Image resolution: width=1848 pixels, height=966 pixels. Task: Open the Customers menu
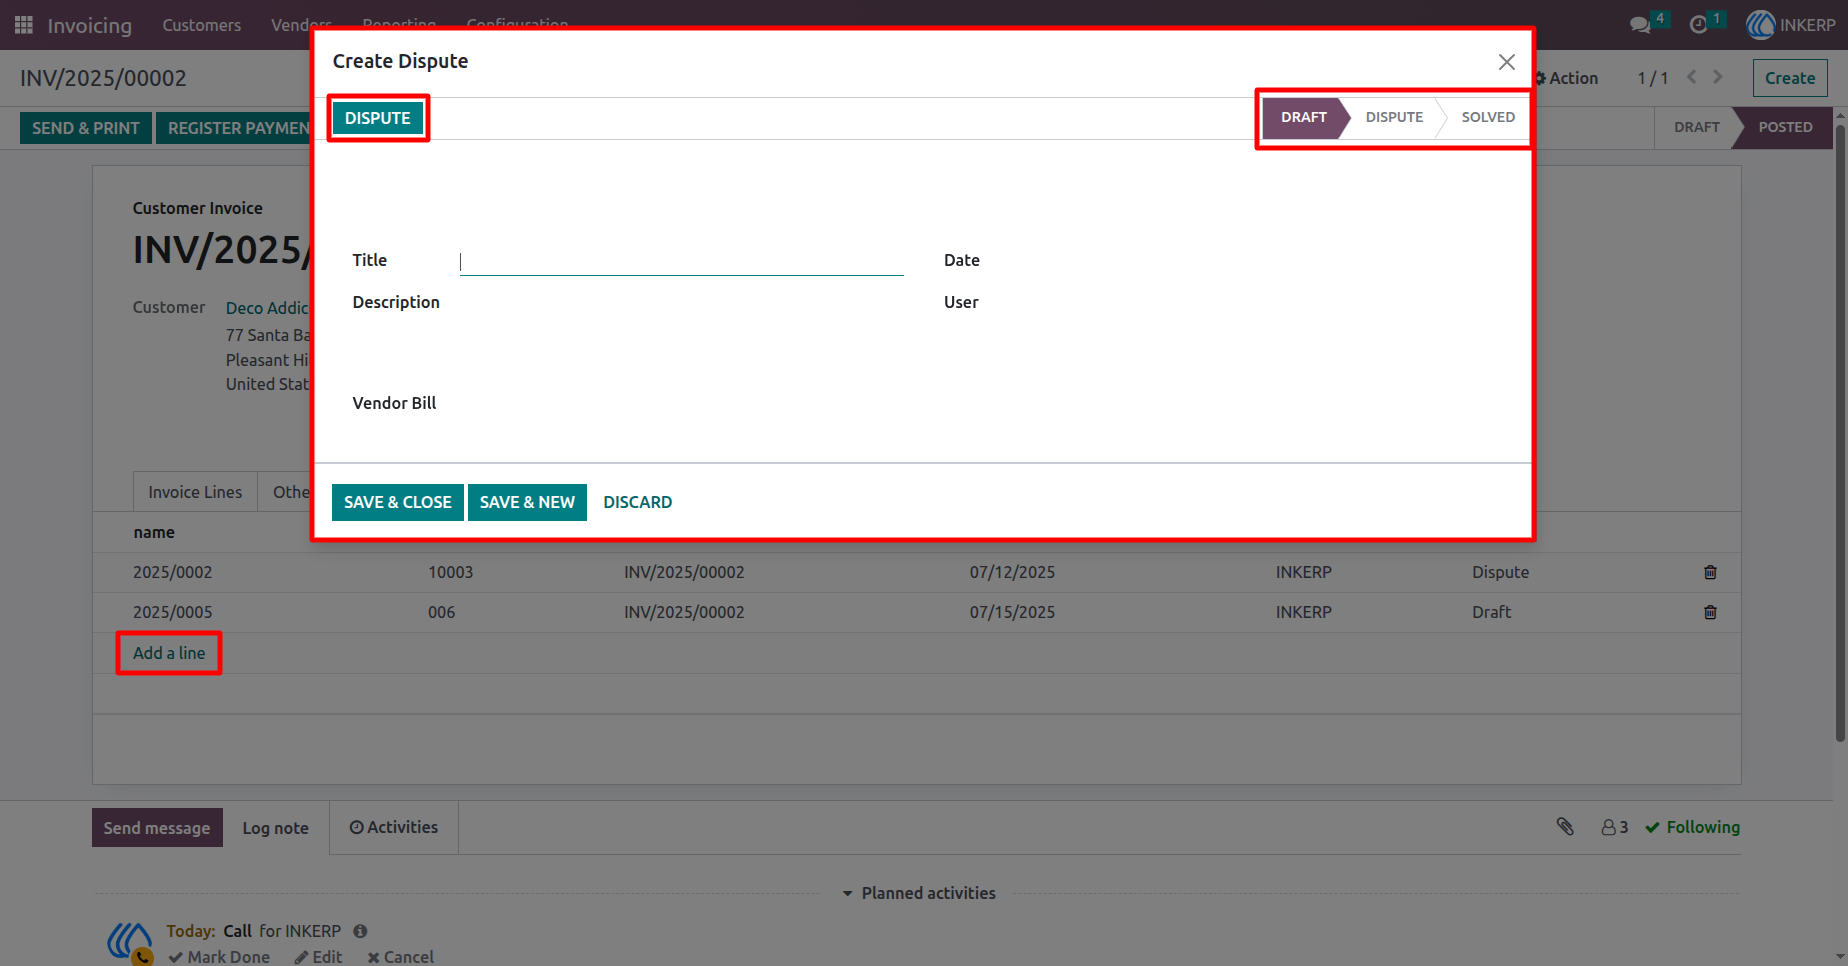[x=202, y=25]
